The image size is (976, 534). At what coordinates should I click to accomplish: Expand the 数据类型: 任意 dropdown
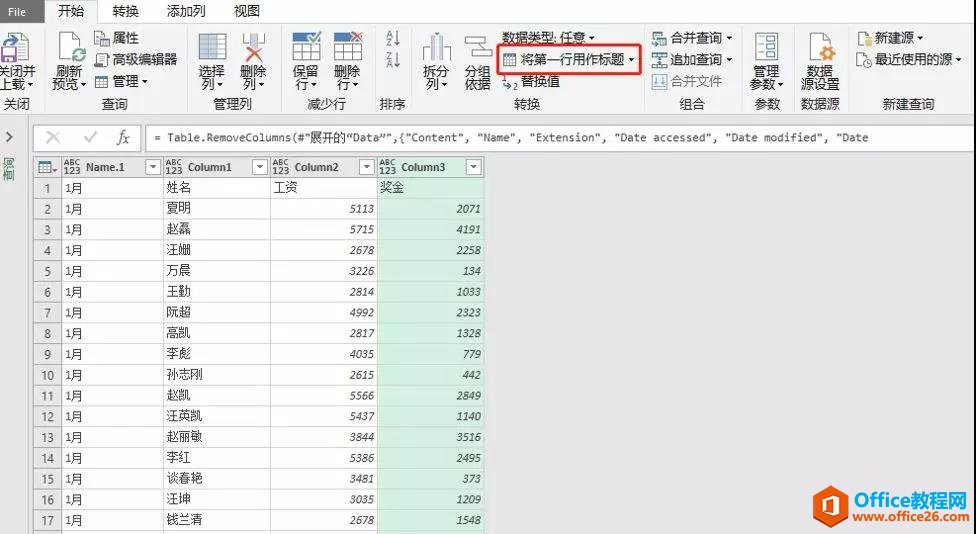(548, 38)
